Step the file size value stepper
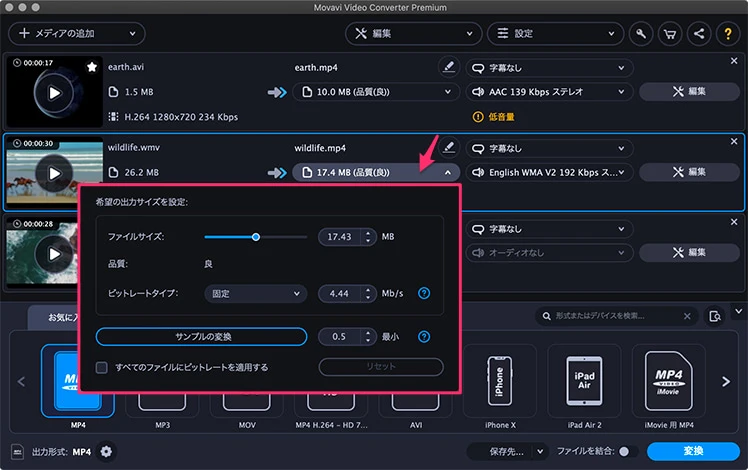 point(368,237)
